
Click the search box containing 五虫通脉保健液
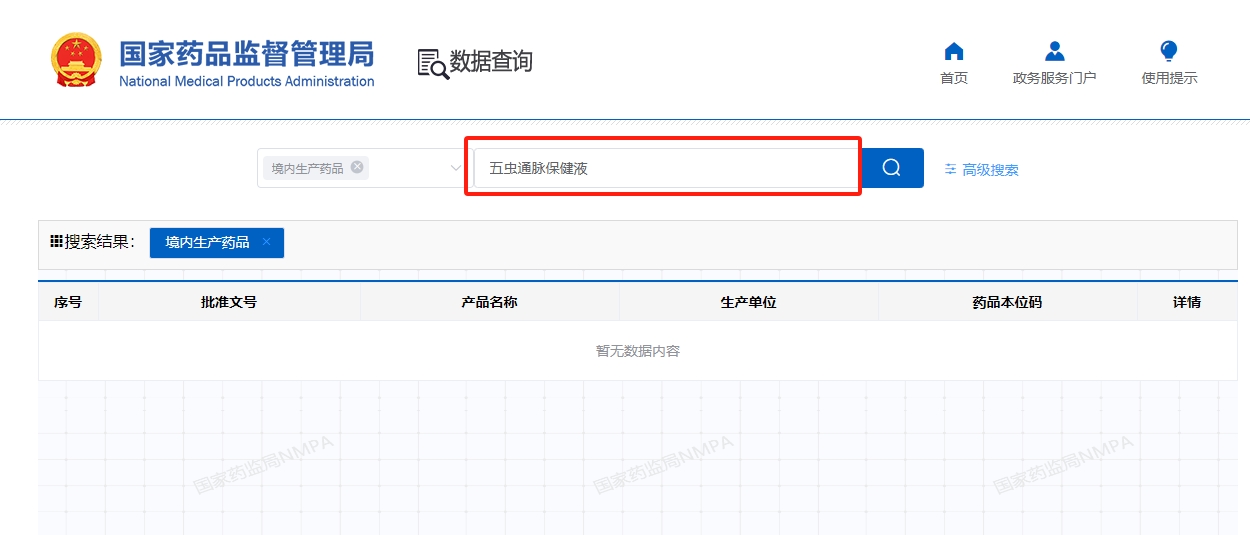tap(665, 168)
